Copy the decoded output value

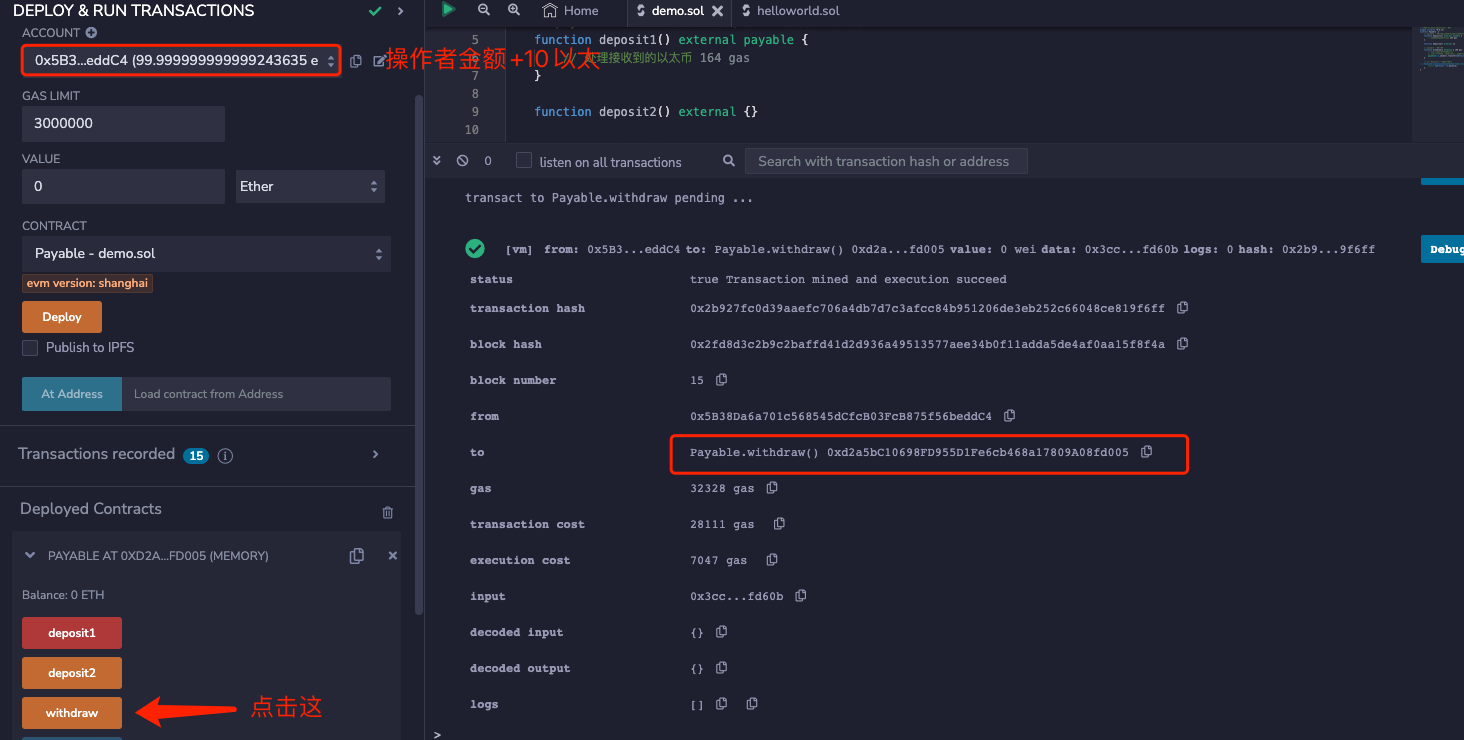(x=721, y=668)
